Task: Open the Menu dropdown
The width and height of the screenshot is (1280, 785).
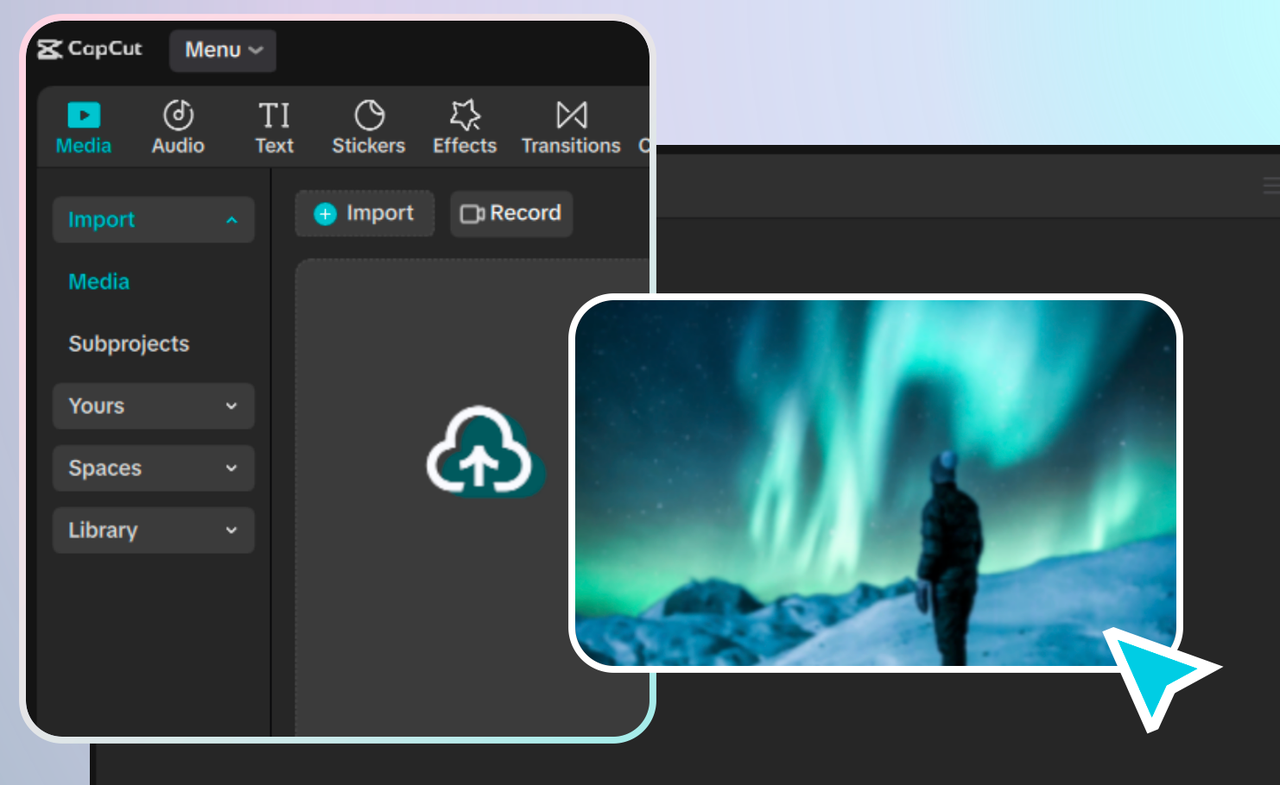Action: [222, 50]
